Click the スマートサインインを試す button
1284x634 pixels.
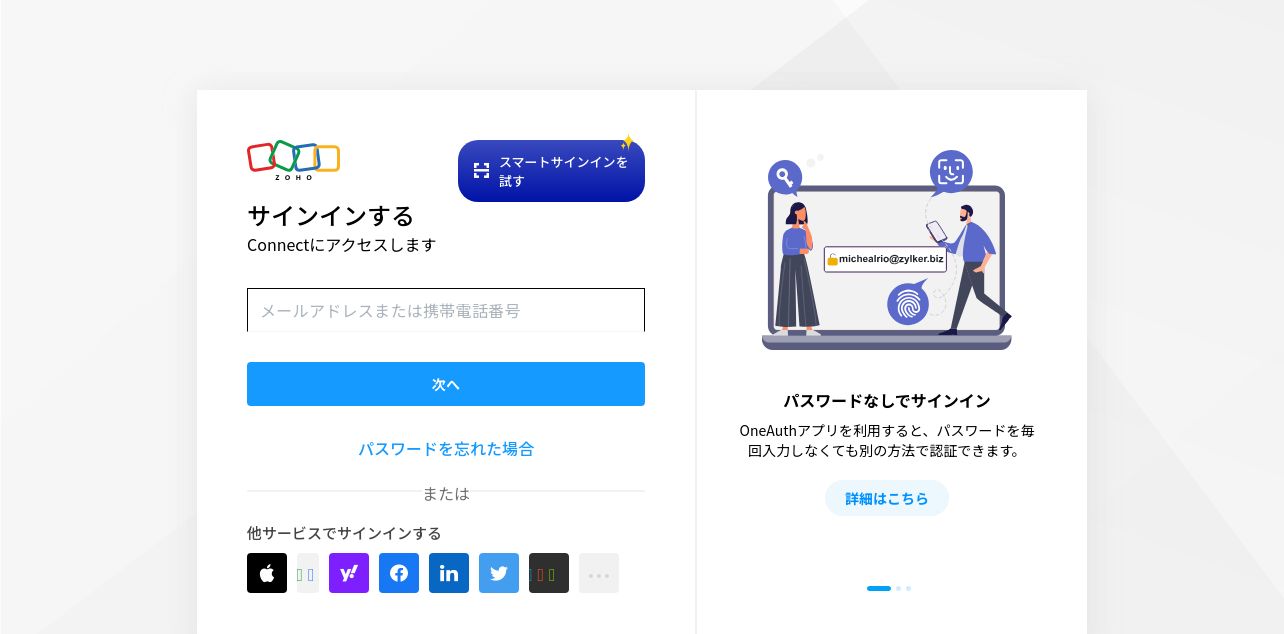[x=551, y=171]
